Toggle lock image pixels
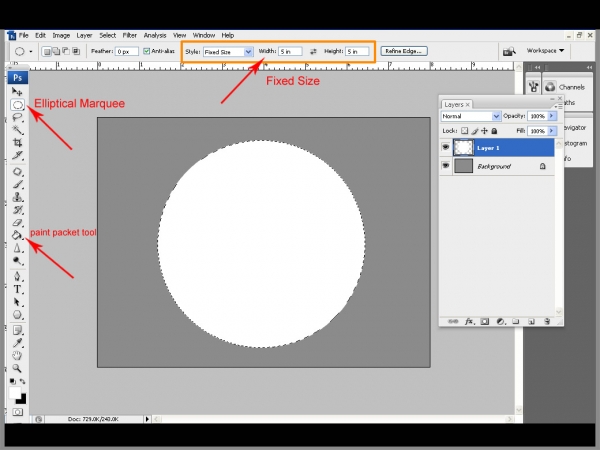Viewport: 600px width, 450px height. click(x=475, y=131)
